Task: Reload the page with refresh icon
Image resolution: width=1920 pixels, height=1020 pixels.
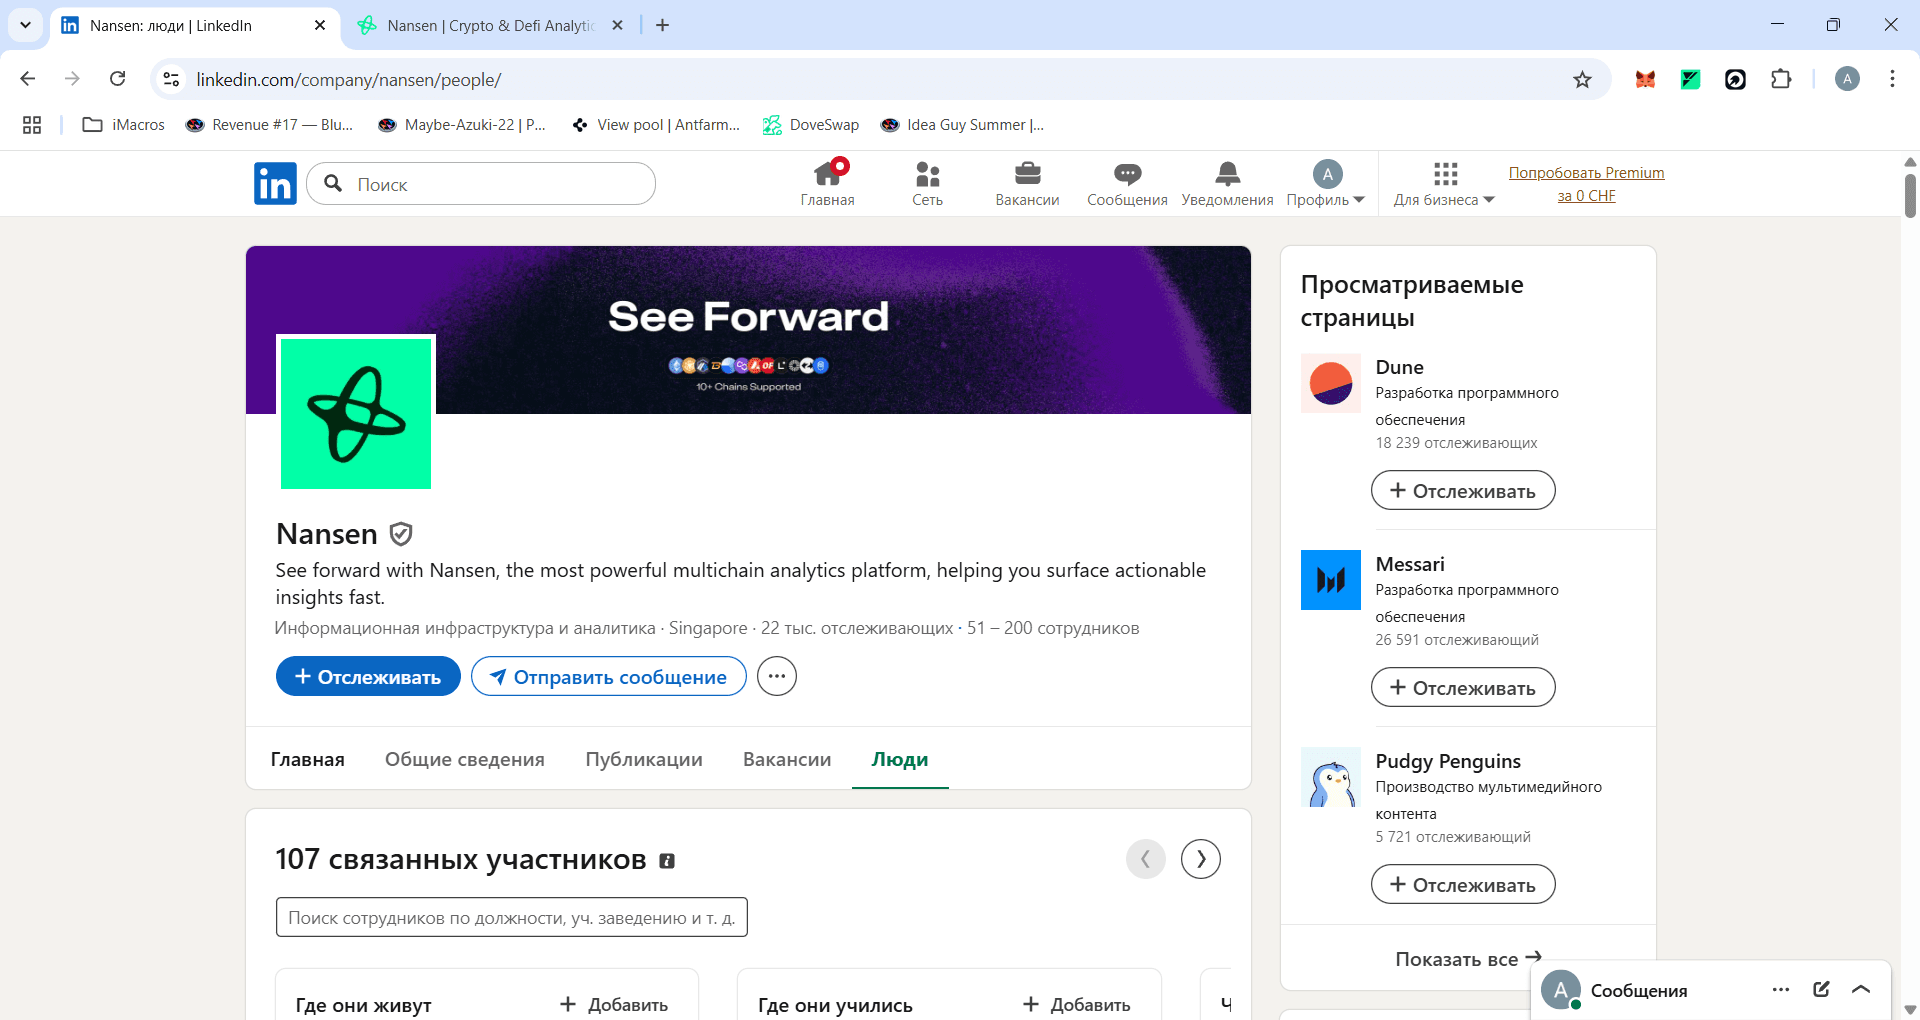Action: pyautogui.click(x=117, y=79)
